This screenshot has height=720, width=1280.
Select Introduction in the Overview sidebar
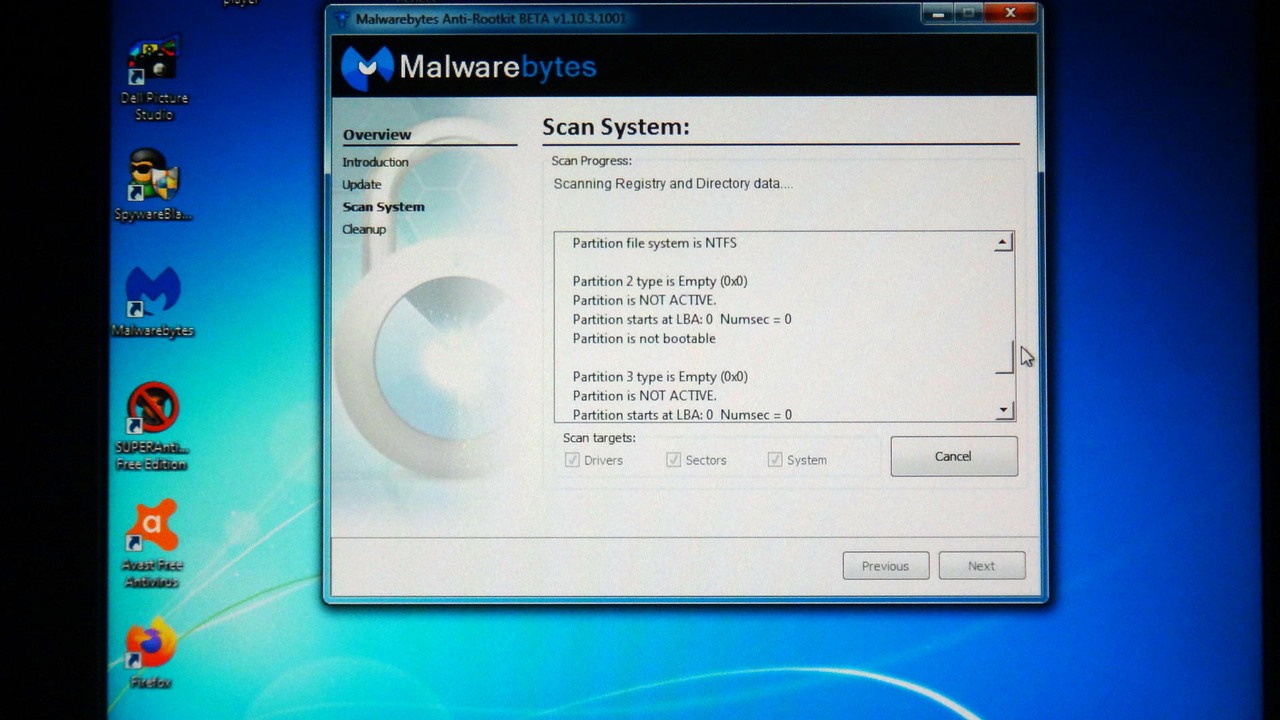click(x=375, y=162)
